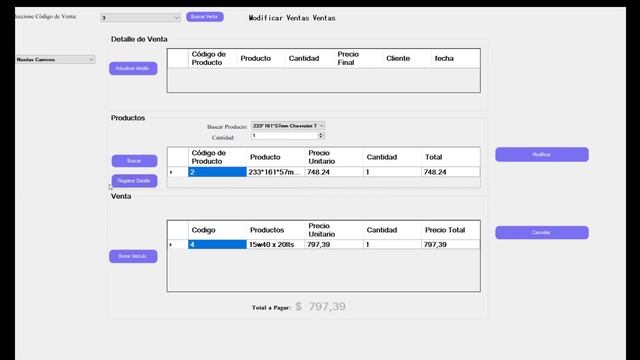Screen dimensions: 640x360
Task: Click the Buscar Venta button
Action: click(x=205, y=17)
